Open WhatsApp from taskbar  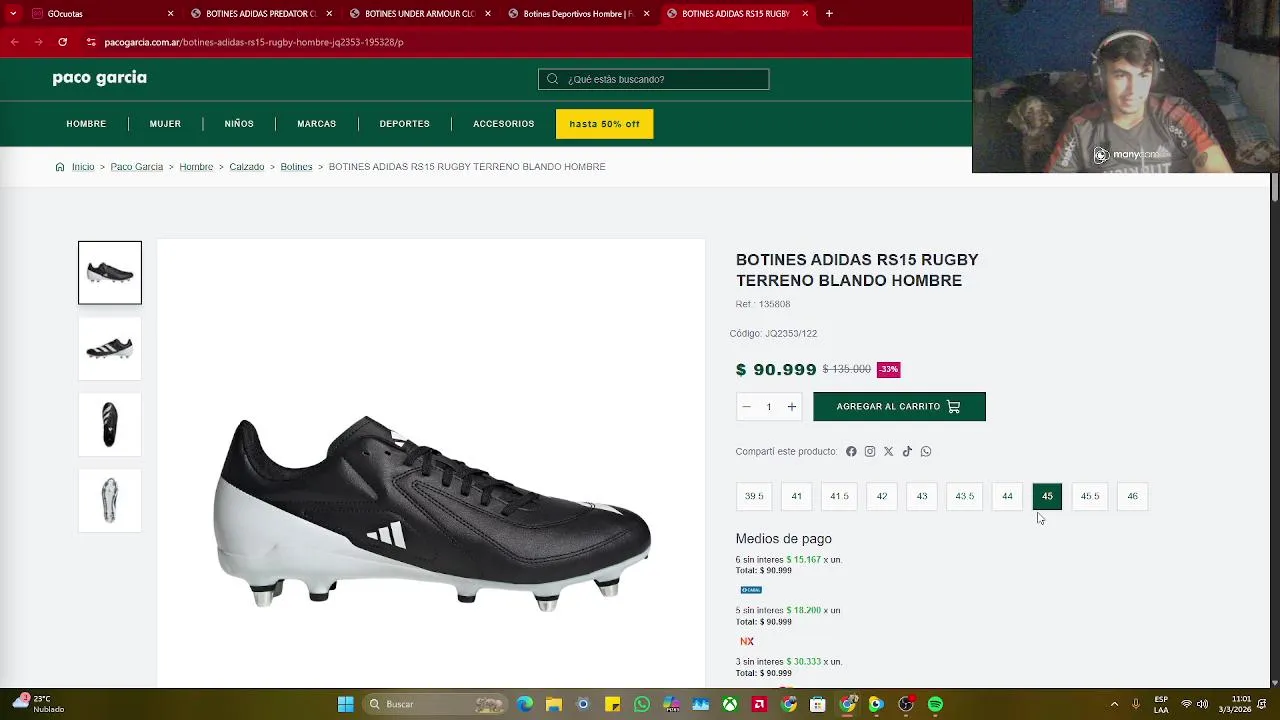point(642,704)
